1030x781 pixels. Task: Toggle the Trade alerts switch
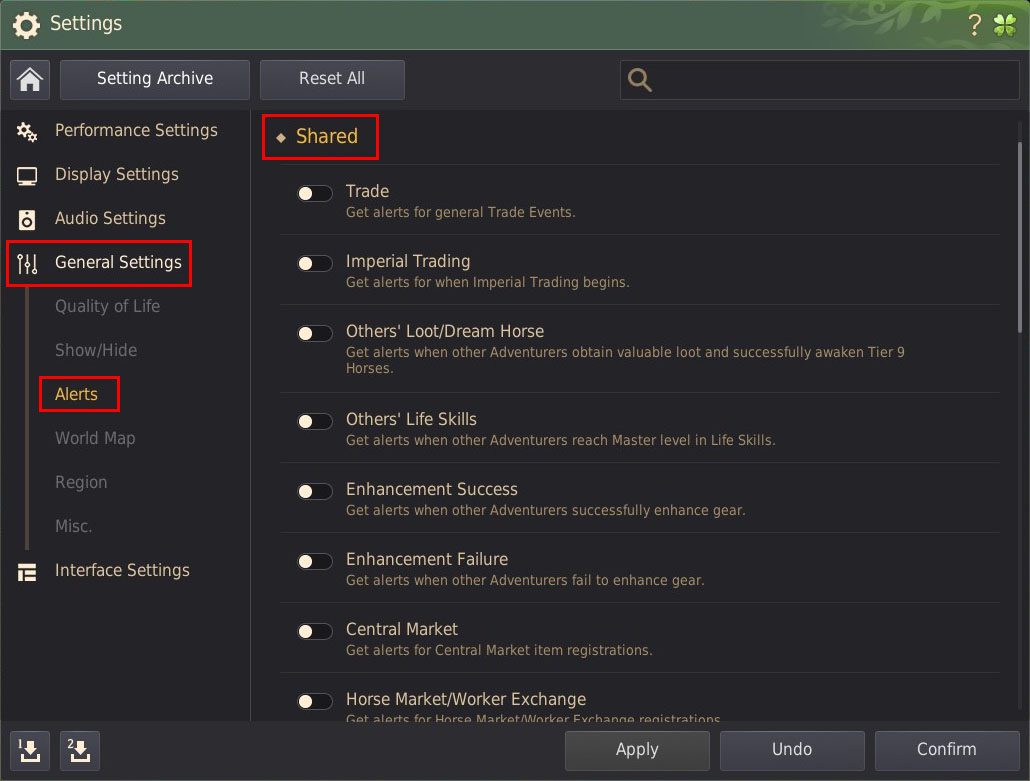pyautogui.click(x=315, y=193)
